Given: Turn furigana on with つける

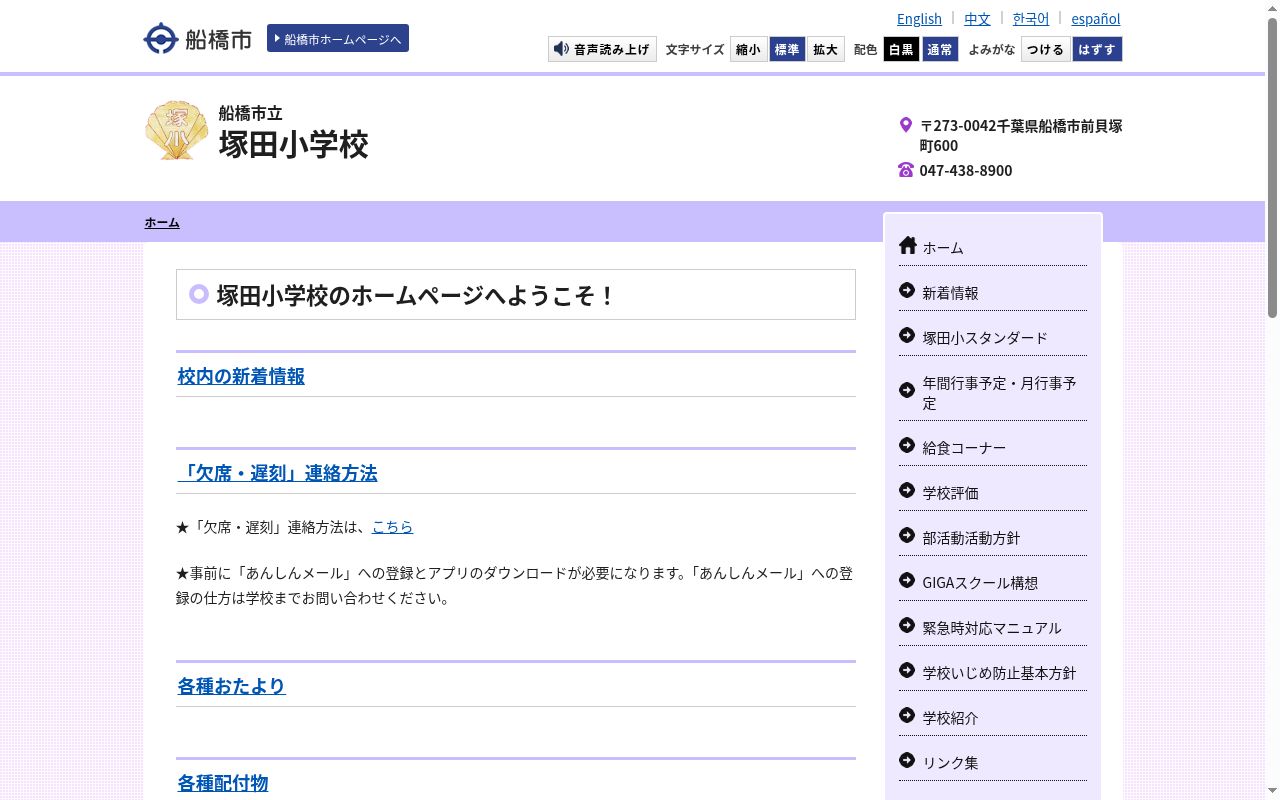Looking at the screenshot, I should (1046, 49).
